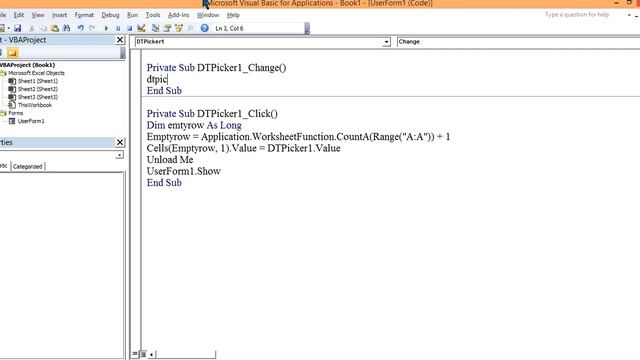
Task: Open the Edit menu
Action: pos(19,15)
